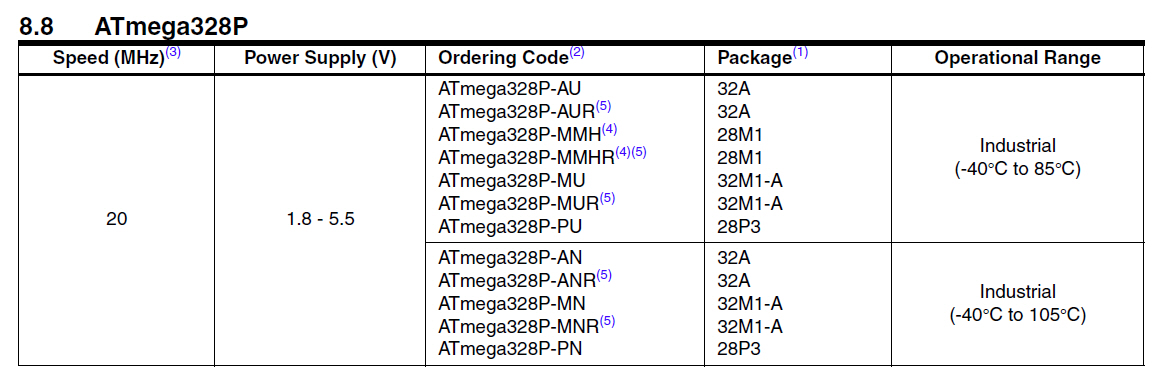Open footnote 5 next to ATmega328P-MUR

click(608, 198)
